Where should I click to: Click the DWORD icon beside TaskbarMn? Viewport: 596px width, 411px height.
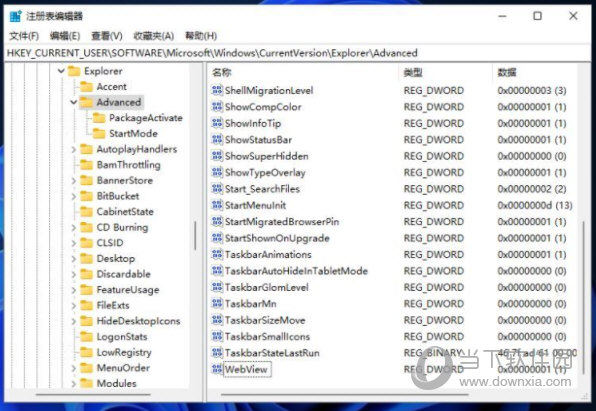(x=217, y=303)
